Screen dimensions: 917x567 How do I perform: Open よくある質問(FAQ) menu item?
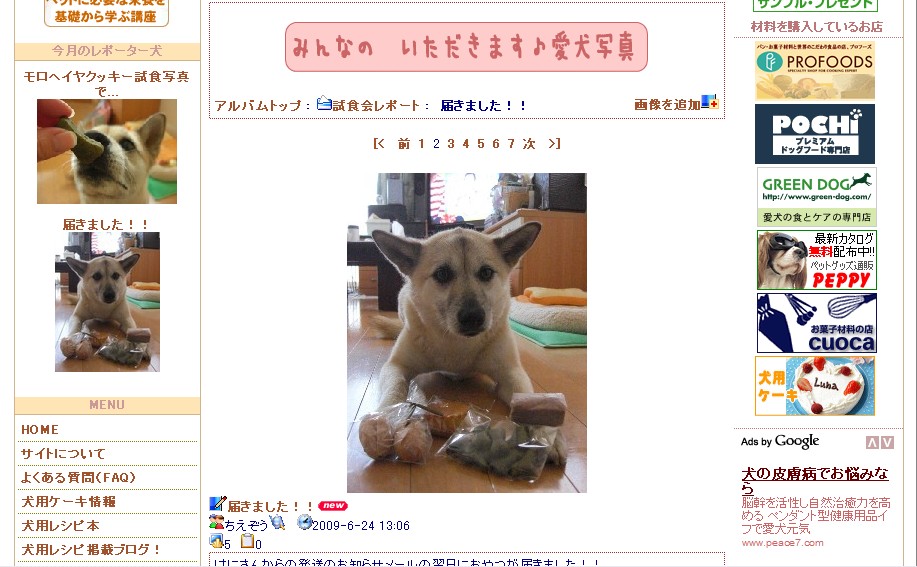(x=78, y=478)
